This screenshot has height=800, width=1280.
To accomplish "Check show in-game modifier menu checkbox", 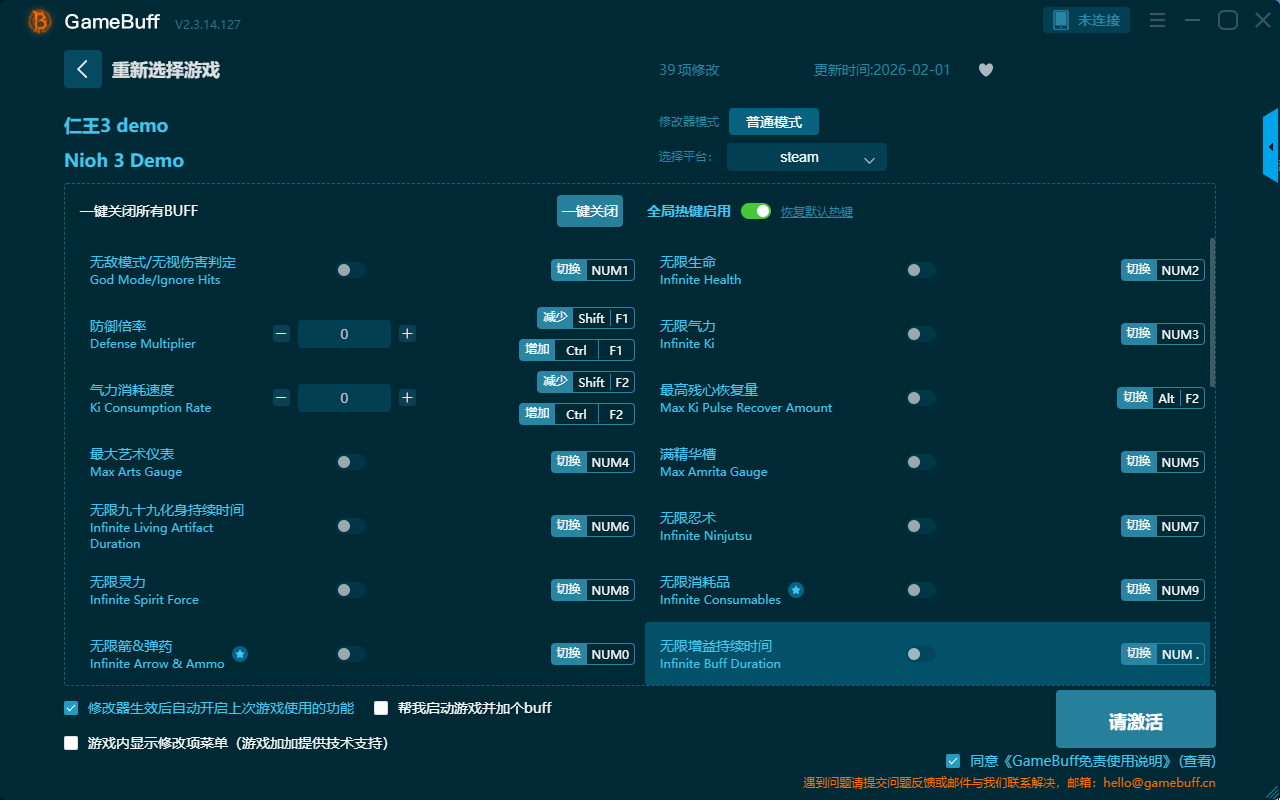I will coord(71,743).
